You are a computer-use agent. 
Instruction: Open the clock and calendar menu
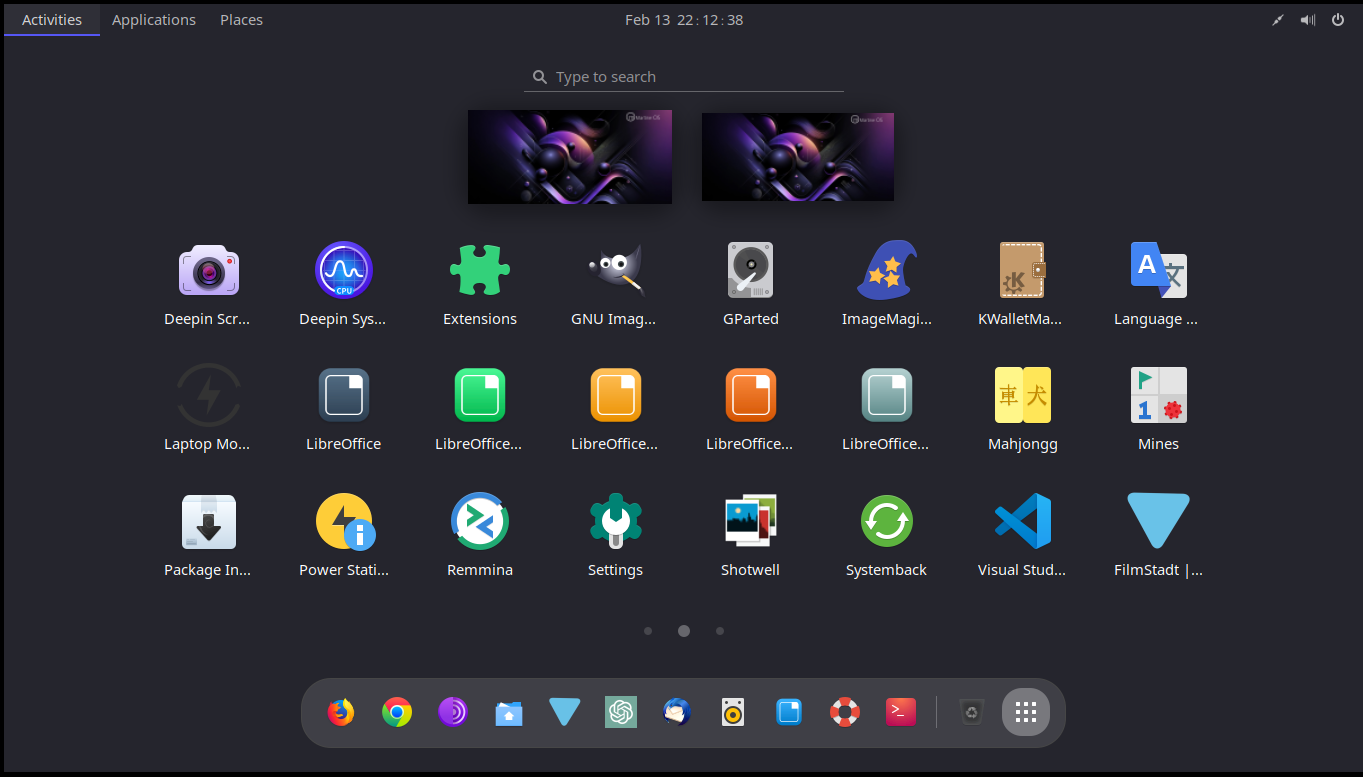click(x=684, y=20)
